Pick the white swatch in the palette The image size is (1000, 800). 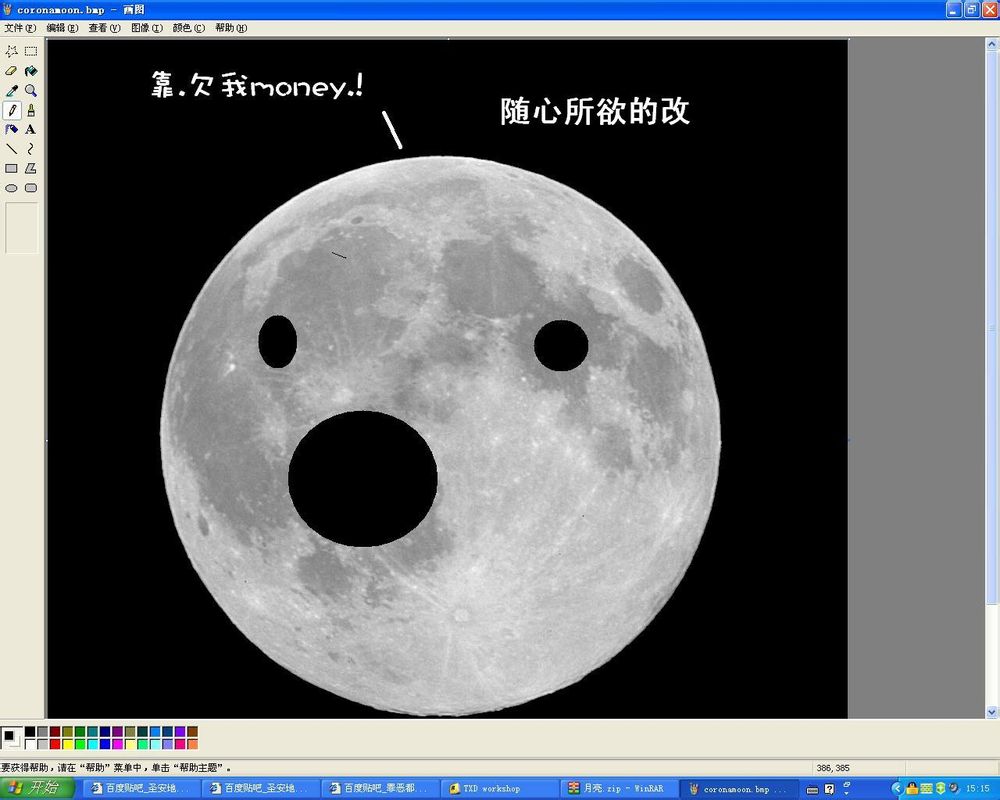point(30,744)
